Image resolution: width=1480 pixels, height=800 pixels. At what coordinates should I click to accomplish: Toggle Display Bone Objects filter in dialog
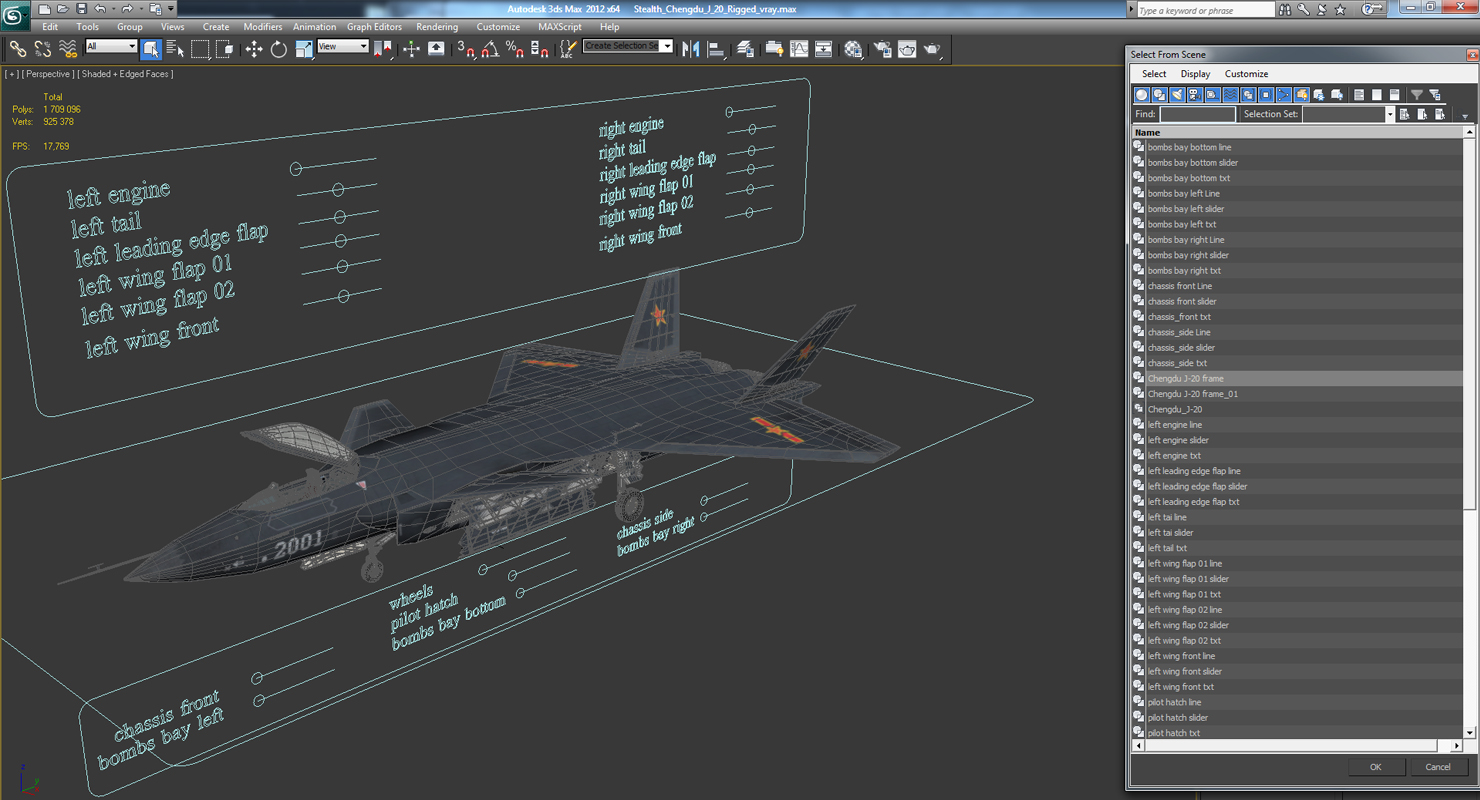pos(1283,95)
